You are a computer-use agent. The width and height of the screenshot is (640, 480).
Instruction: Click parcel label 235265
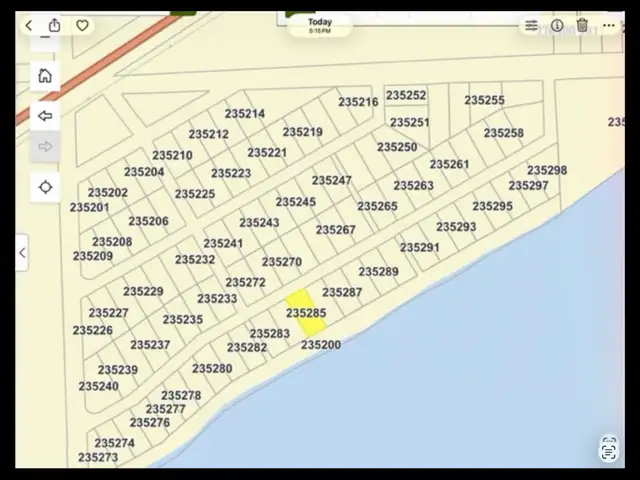pos(378,206)
